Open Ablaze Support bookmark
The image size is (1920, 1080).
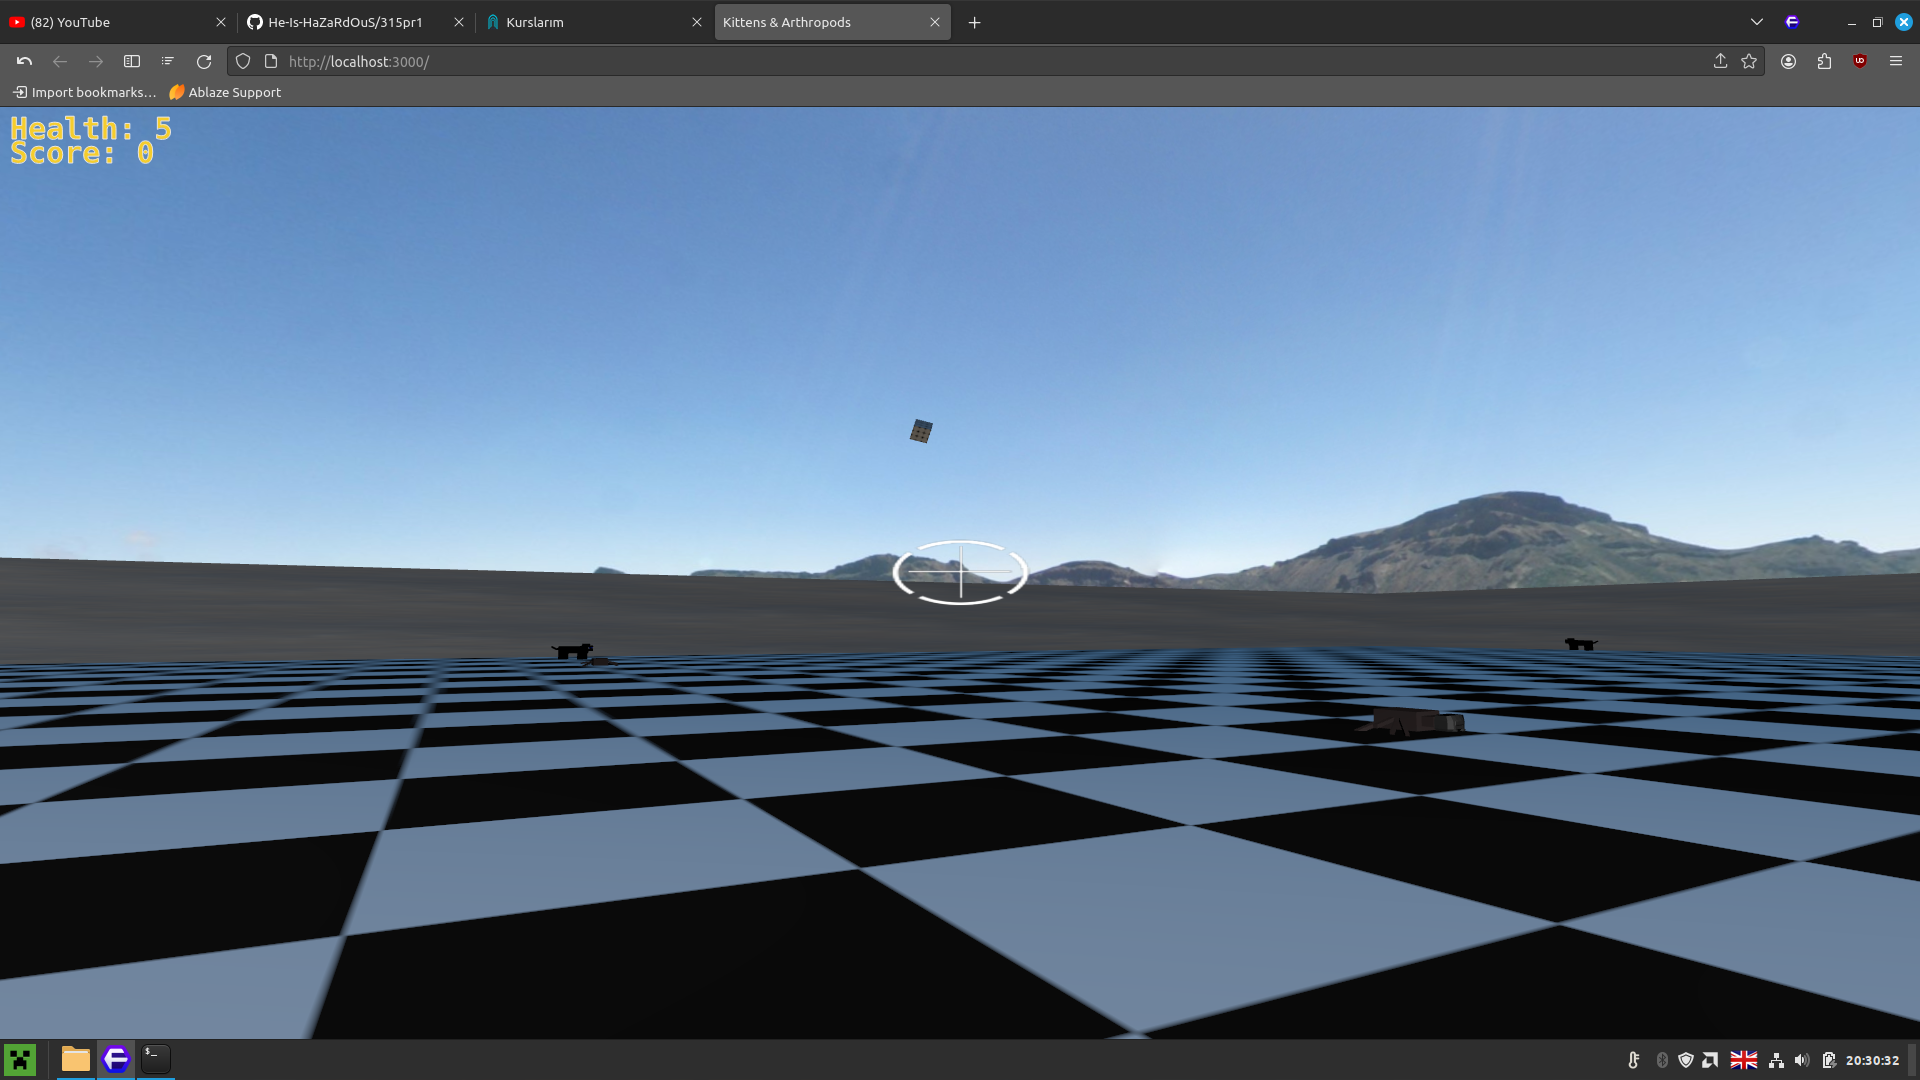(225, 92)
